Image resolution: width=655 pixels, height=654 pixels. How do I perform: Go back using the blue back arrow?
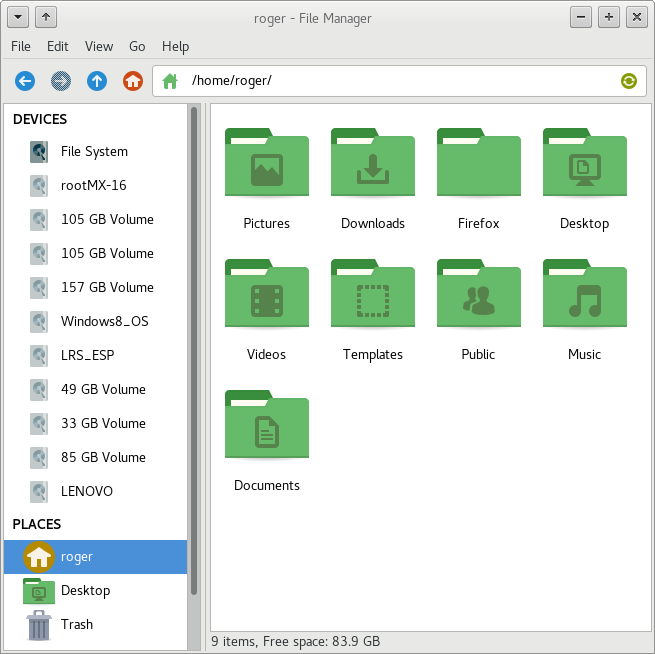click(x=26, y=81)
